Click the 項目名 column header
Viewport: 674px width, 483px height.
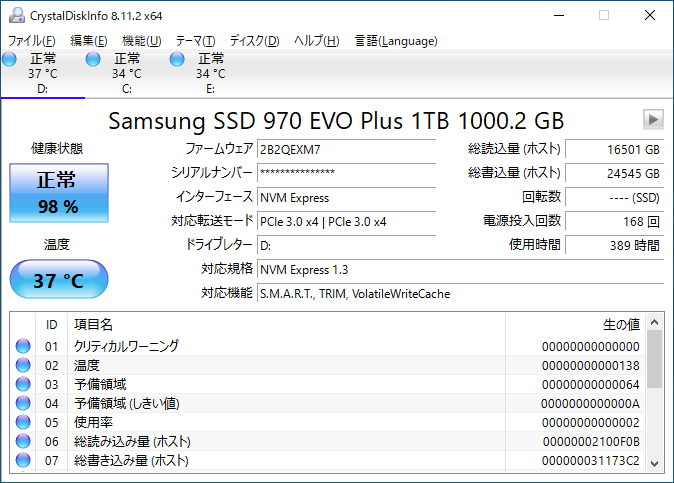coord(286,324)
